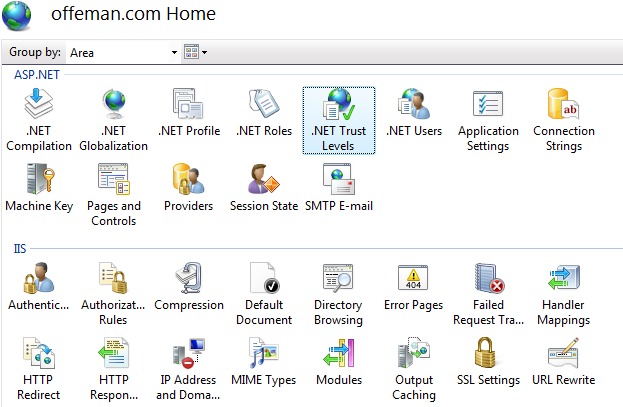
Task: Open Pages and Controls settings
Action: coord(113,195)
